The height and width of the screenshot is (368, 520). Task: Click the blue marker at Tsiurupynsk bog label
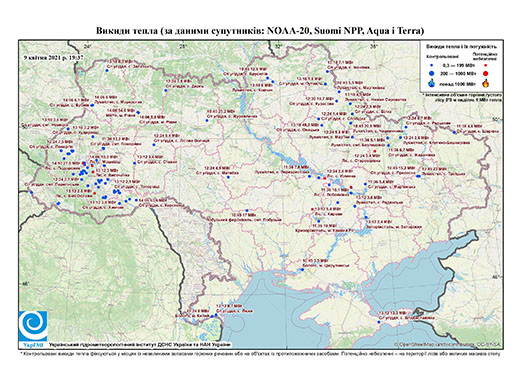[302, 269]
